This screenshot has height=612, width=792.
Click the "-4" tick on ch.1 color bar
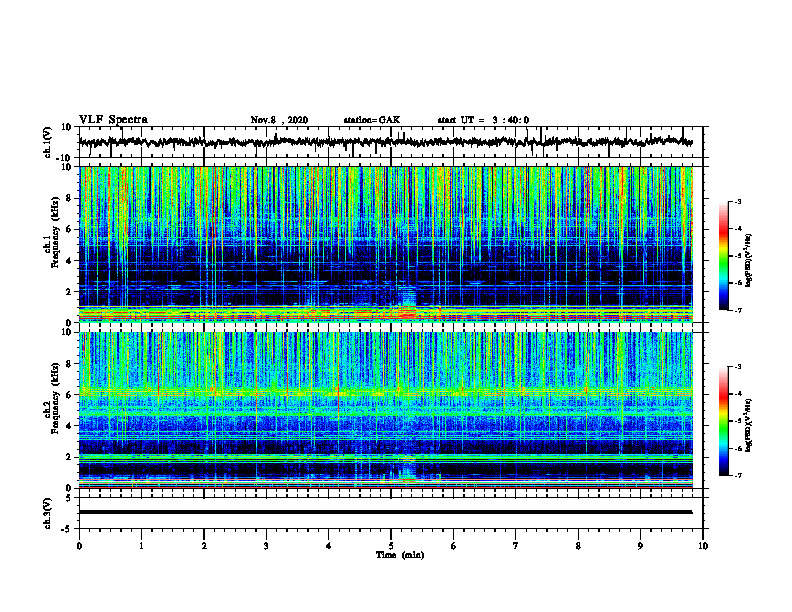738,229
